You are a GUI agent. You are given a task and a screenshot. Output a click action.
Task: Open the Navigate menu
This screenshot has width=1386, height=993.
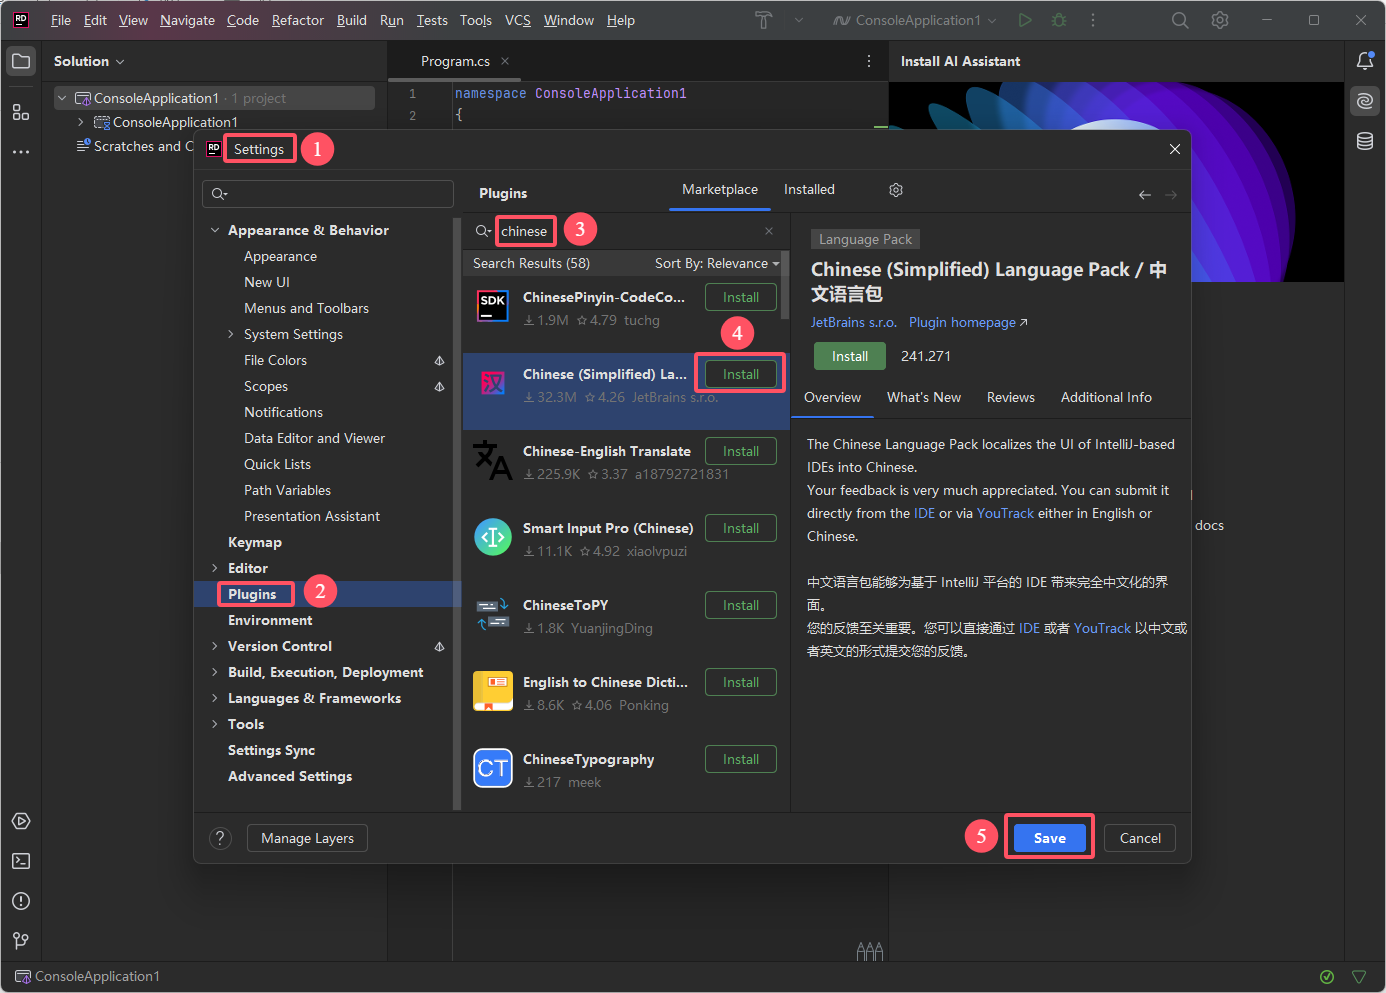coord(187,20)
